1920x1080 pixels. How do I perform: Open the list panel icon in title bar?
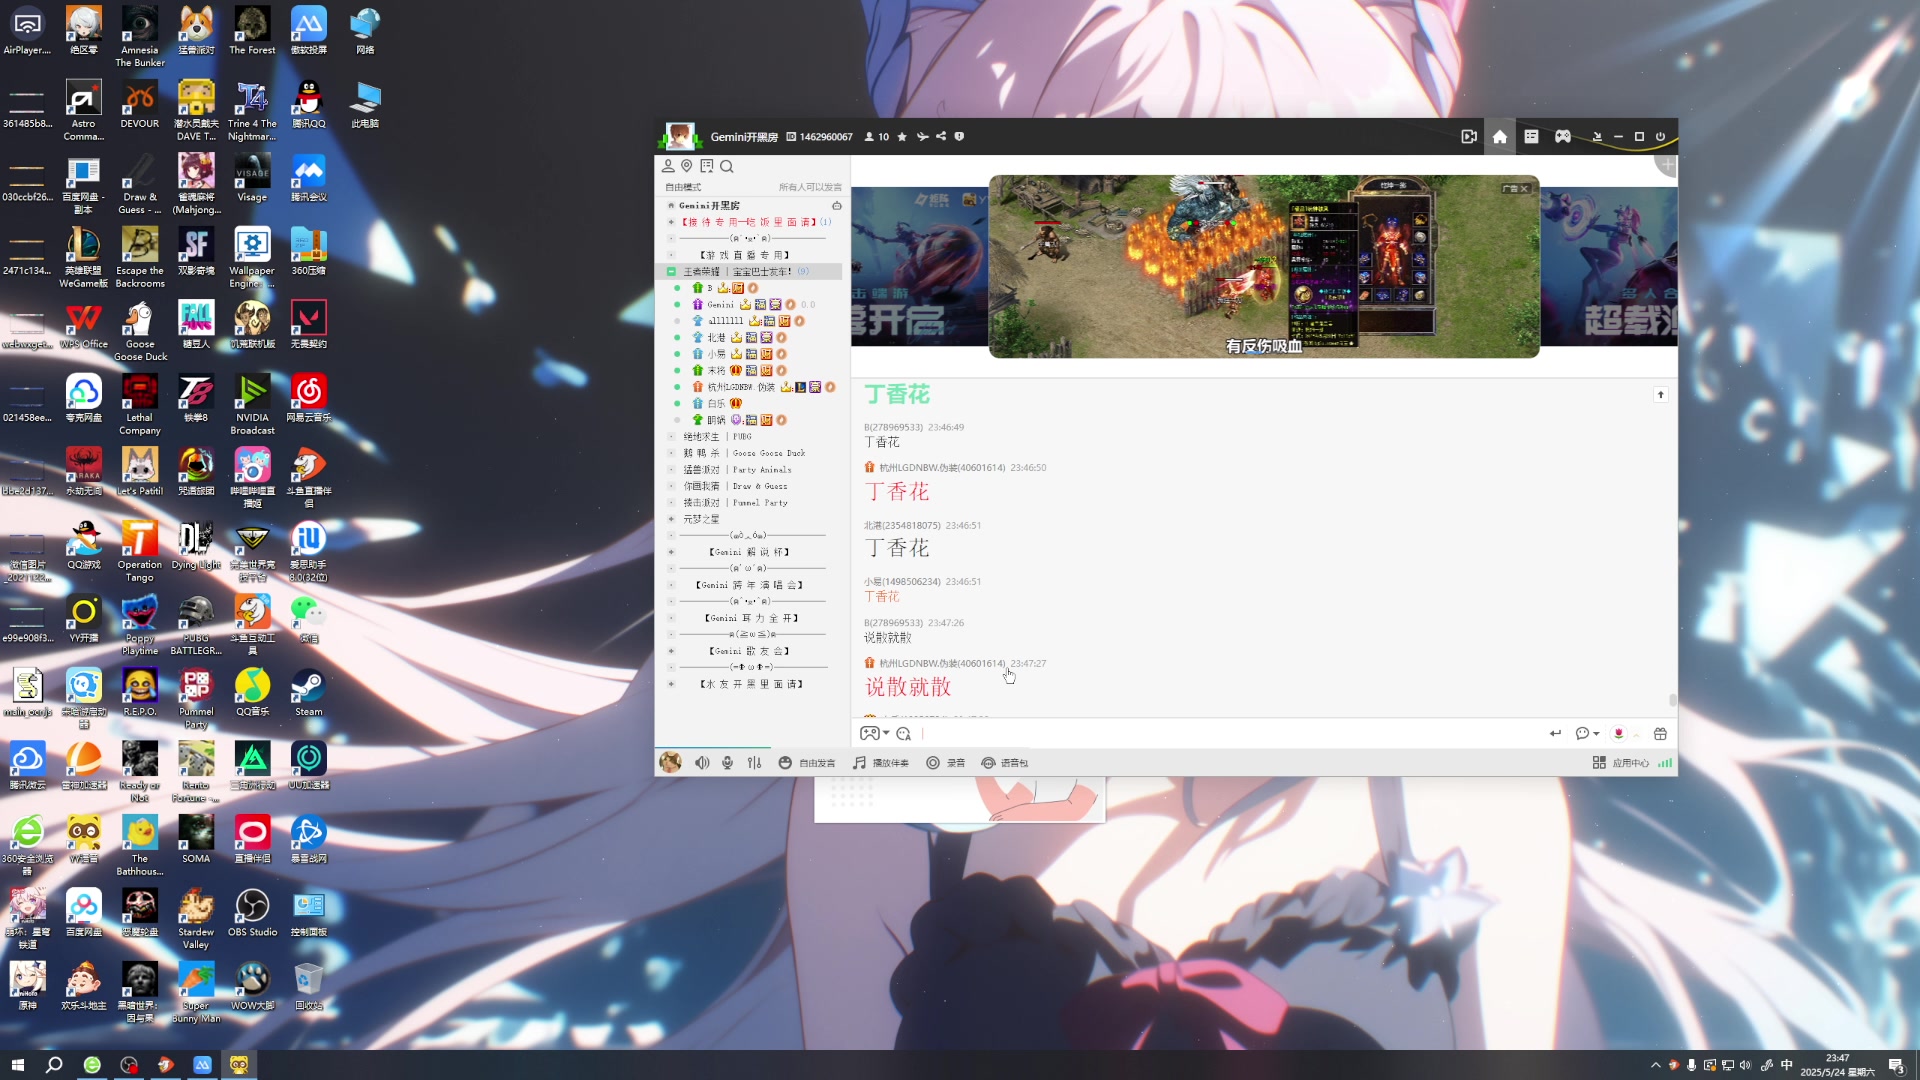click(1531, 137)
